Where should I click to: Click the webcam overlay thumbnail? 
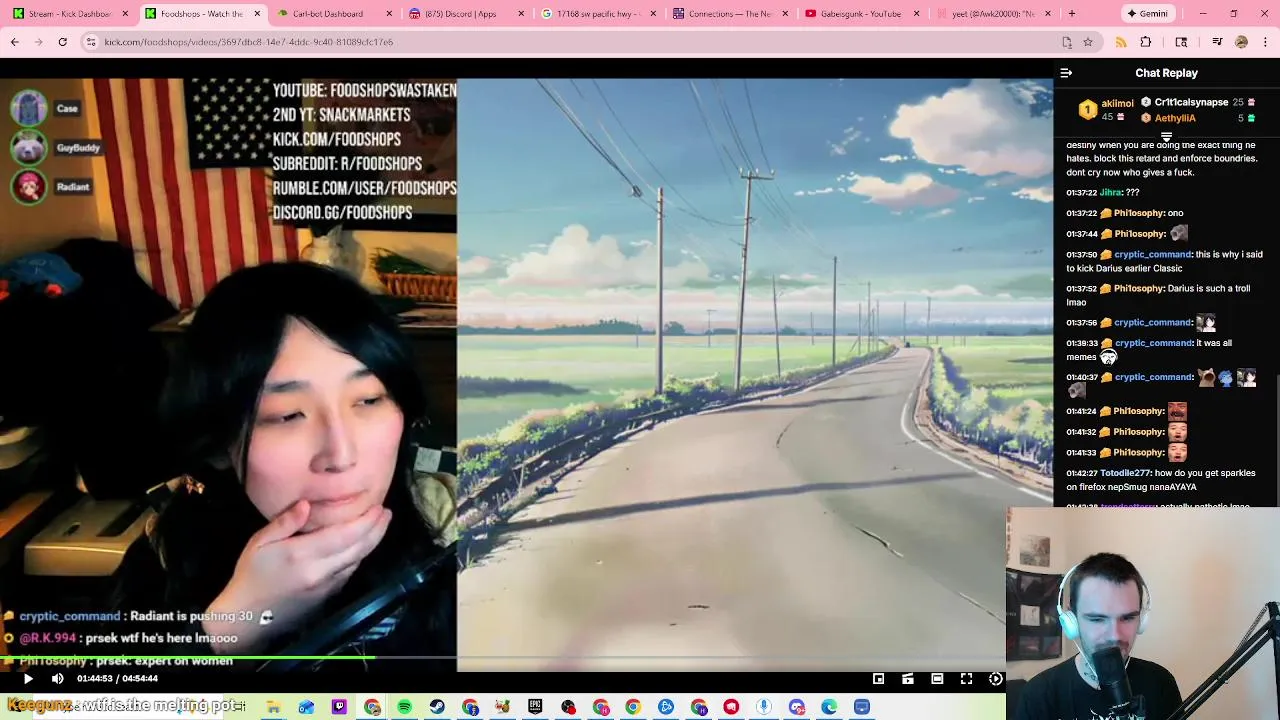click(x=1143, y=614)
